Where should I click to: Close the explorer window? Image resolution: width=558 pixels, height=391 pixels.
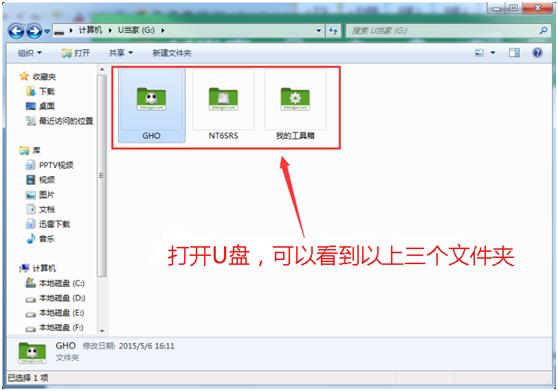537,8
